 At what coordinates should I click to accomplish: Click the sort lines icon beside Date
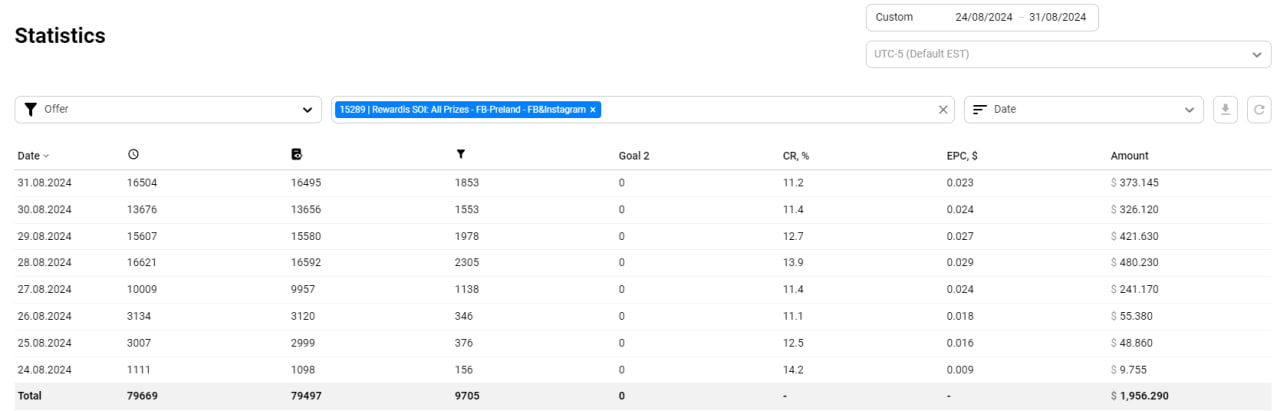[x=980, y=110]
